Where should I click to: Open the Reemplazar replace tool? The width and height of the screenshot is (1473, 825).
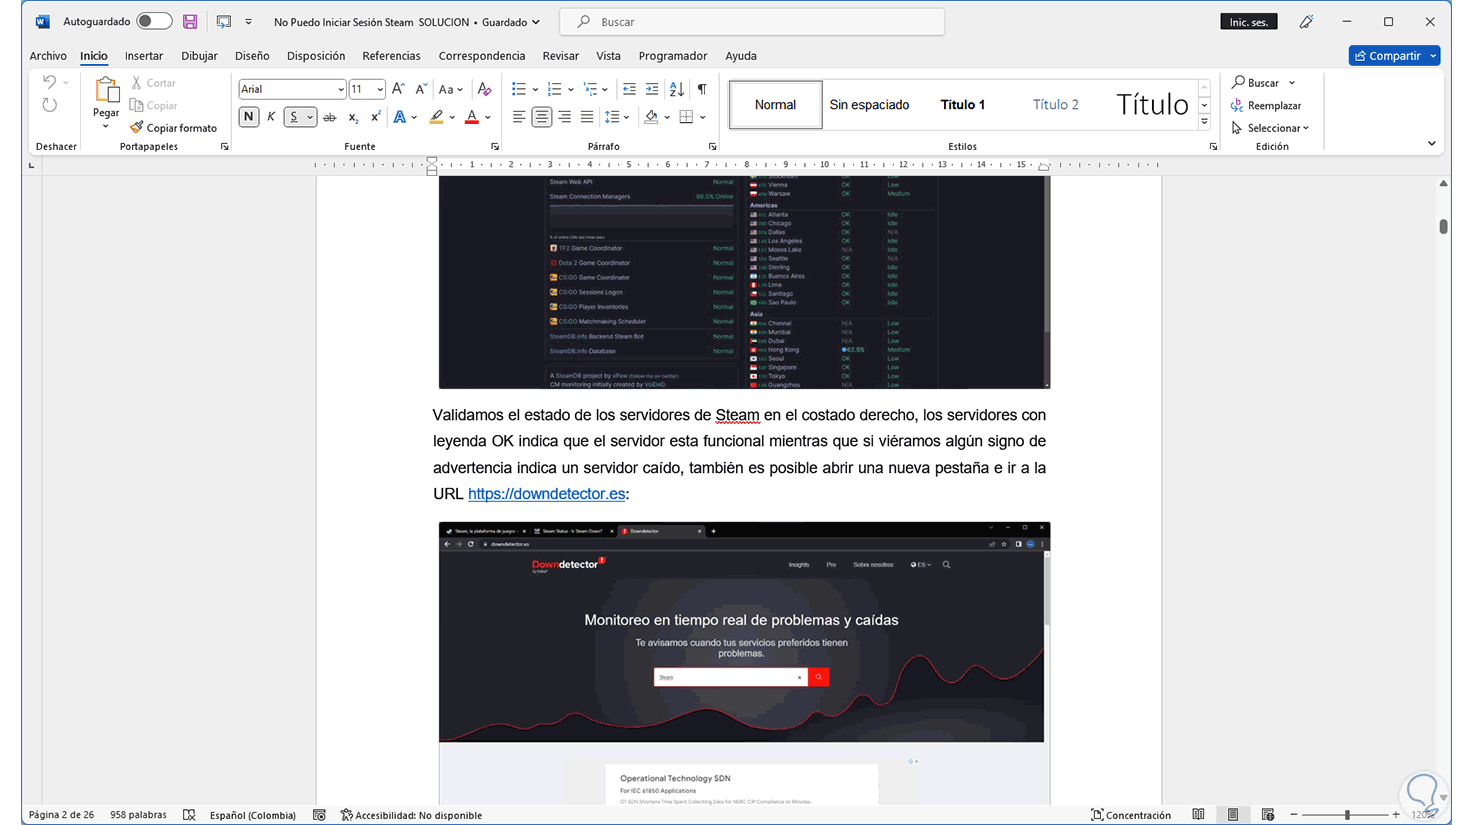(1267, 105)
